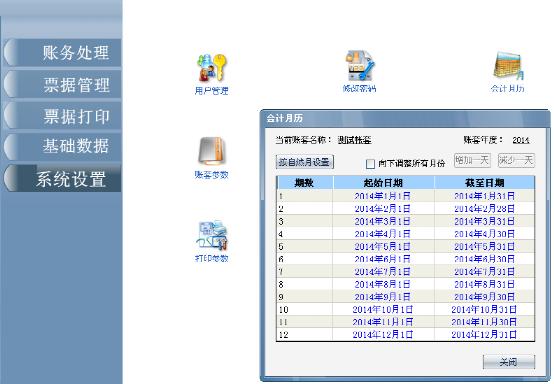Click the 截至日期 column header

tap(484, 183)
